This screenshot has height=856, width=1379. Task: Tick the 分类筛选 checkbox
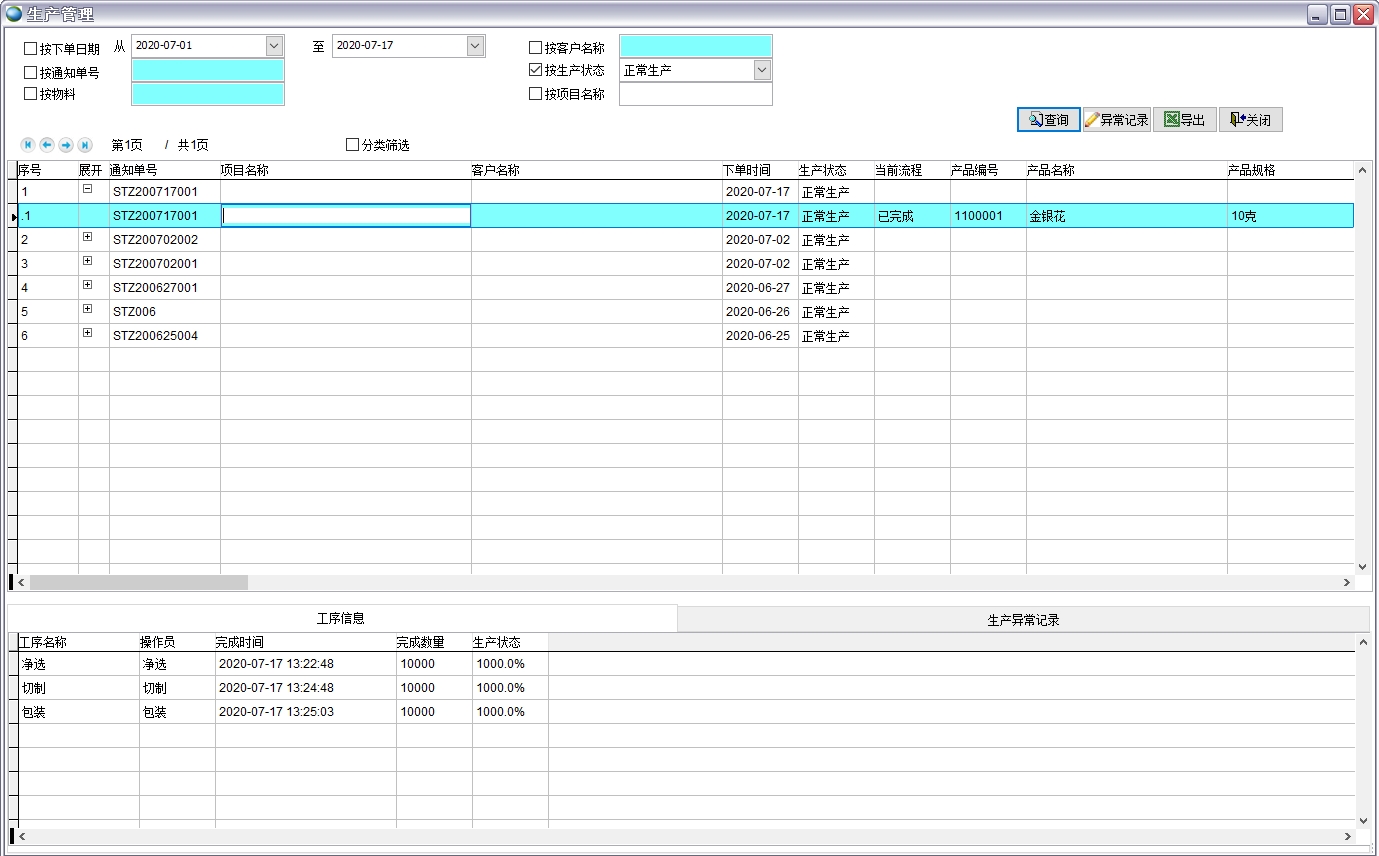pos(352,145)
